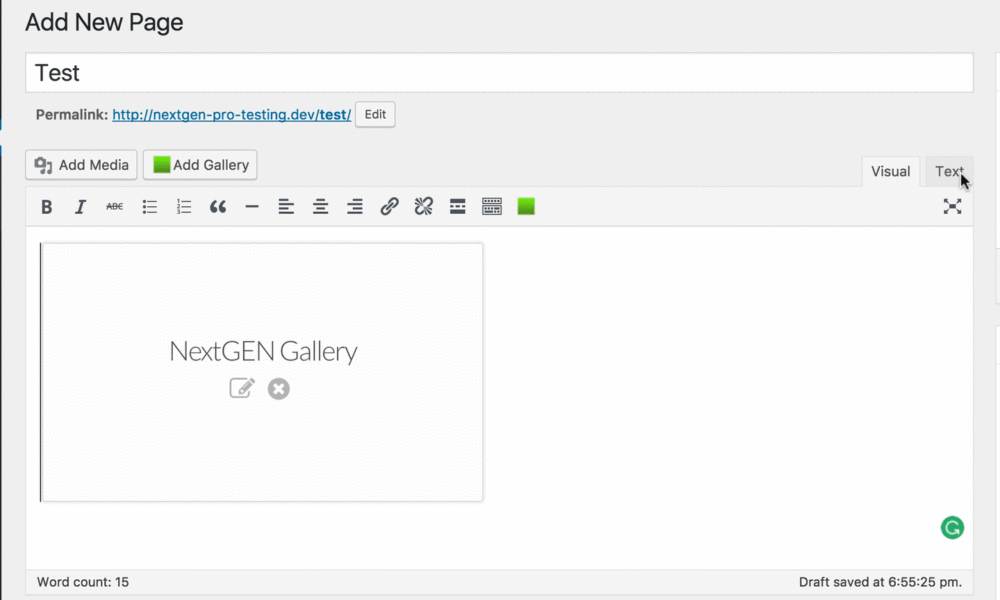The image size is (1000, 600).
Task: Switch to the Visual editor tab
Action: tap(890, 172)
